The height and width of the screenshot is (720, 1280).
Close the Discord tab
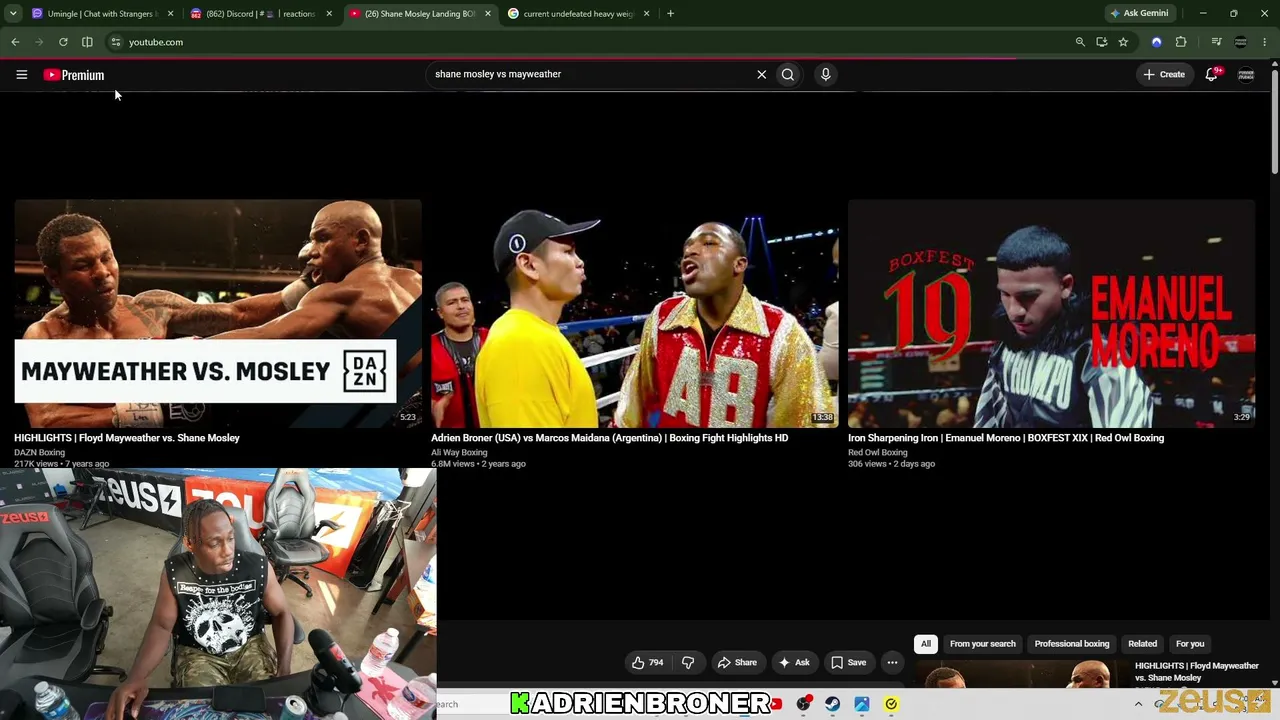tap(329, 14)
